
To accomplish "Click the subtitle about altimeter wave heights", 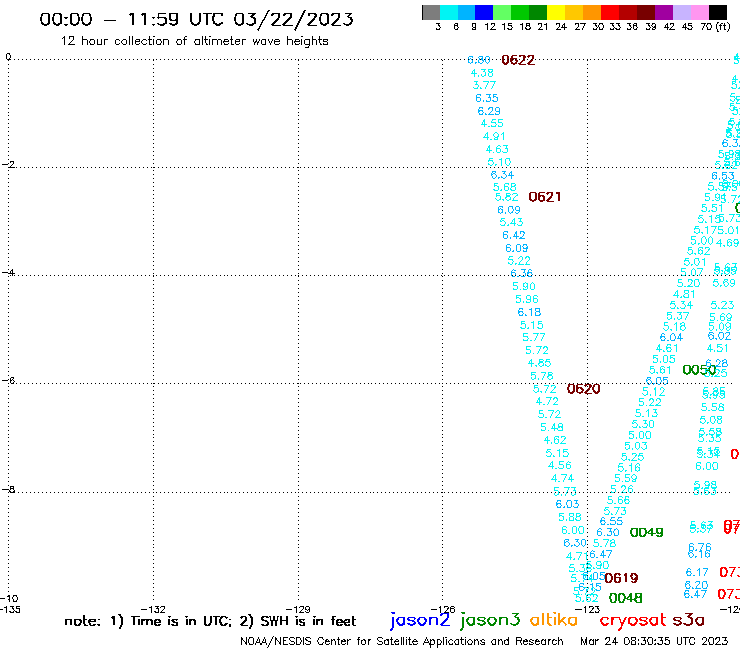I will click(194, 41).
